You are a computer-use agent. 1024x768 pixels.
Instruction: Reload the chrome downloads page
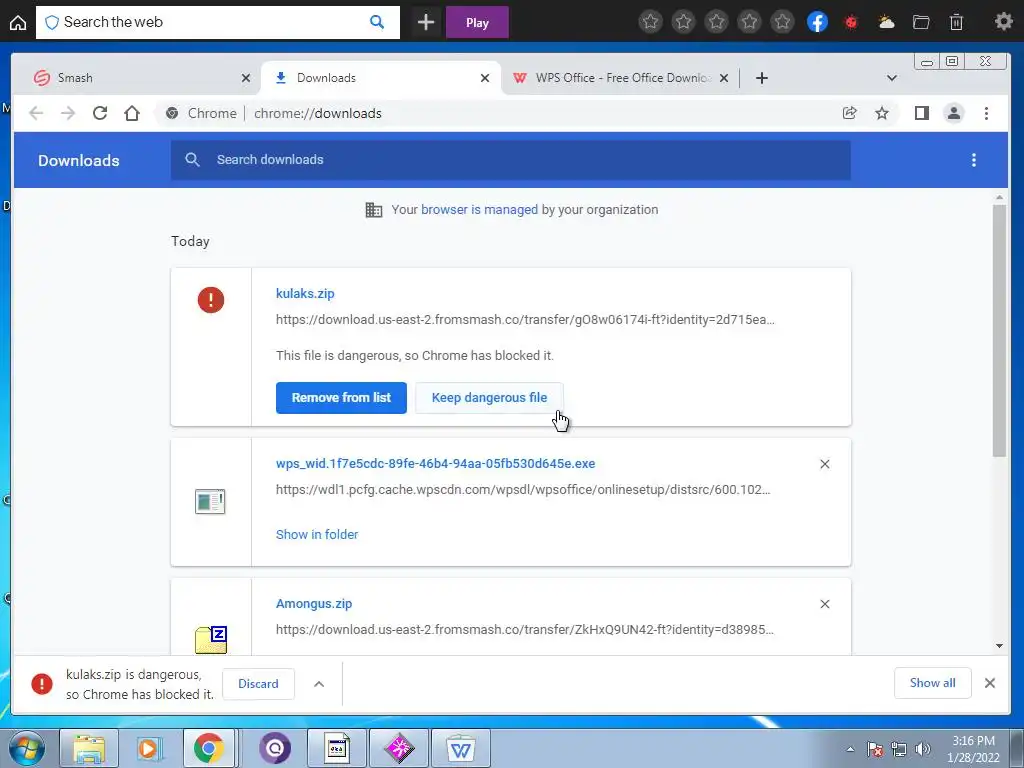(100, 113)
